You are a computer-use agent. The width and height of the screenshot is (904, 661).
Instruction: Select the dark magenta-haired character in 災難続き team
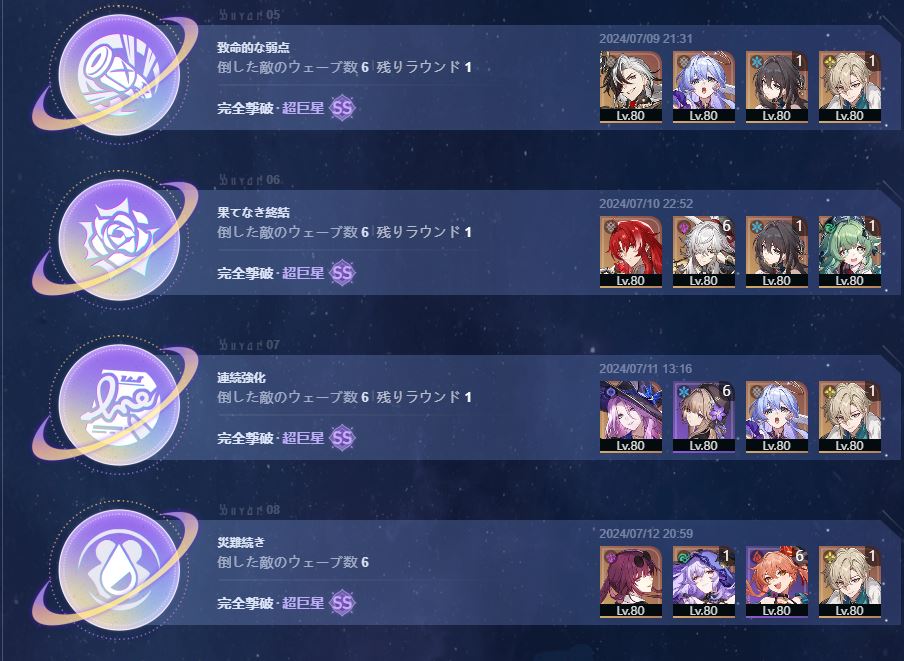631,582
